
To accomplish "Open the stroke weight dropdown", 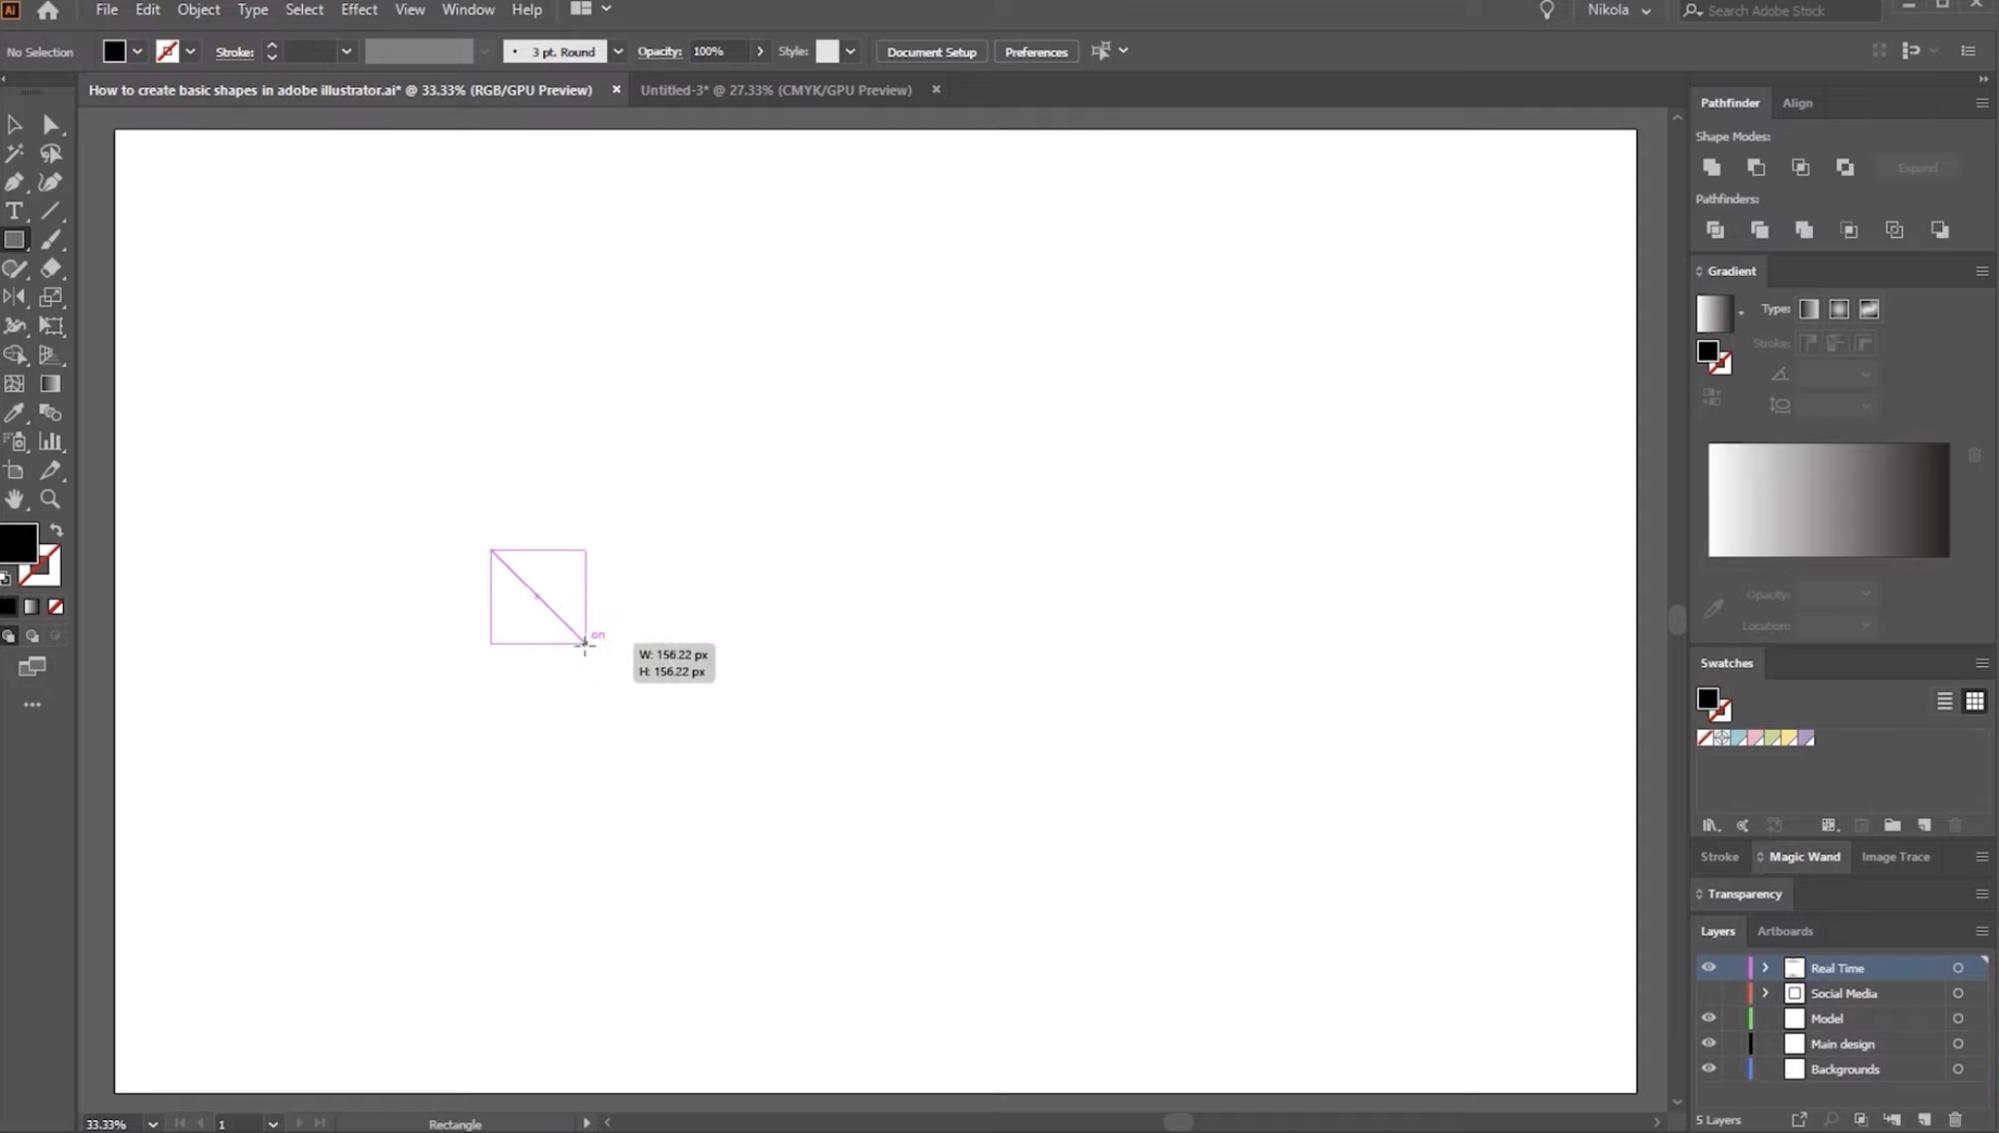I will pos(346,51).
